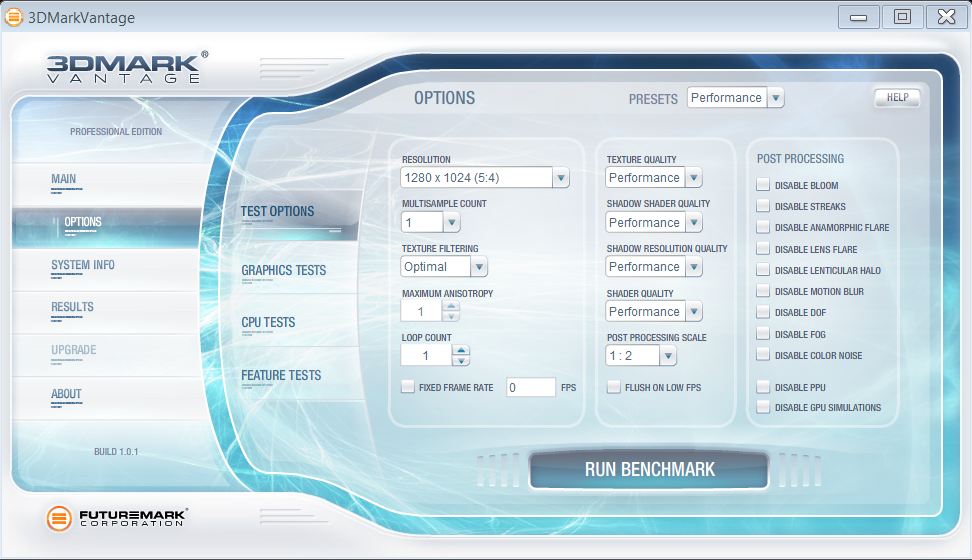Click Maximum Anisotropy down arrow
This screenshot has width=972, height=560.
[x=451, y=316]
